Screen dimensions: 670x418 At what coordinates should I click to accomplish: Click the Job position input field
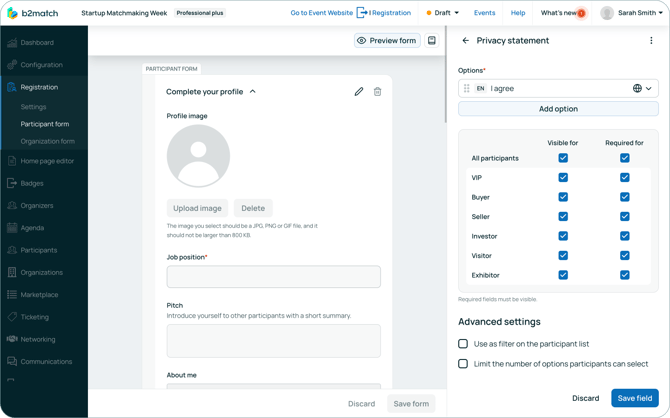273,277
